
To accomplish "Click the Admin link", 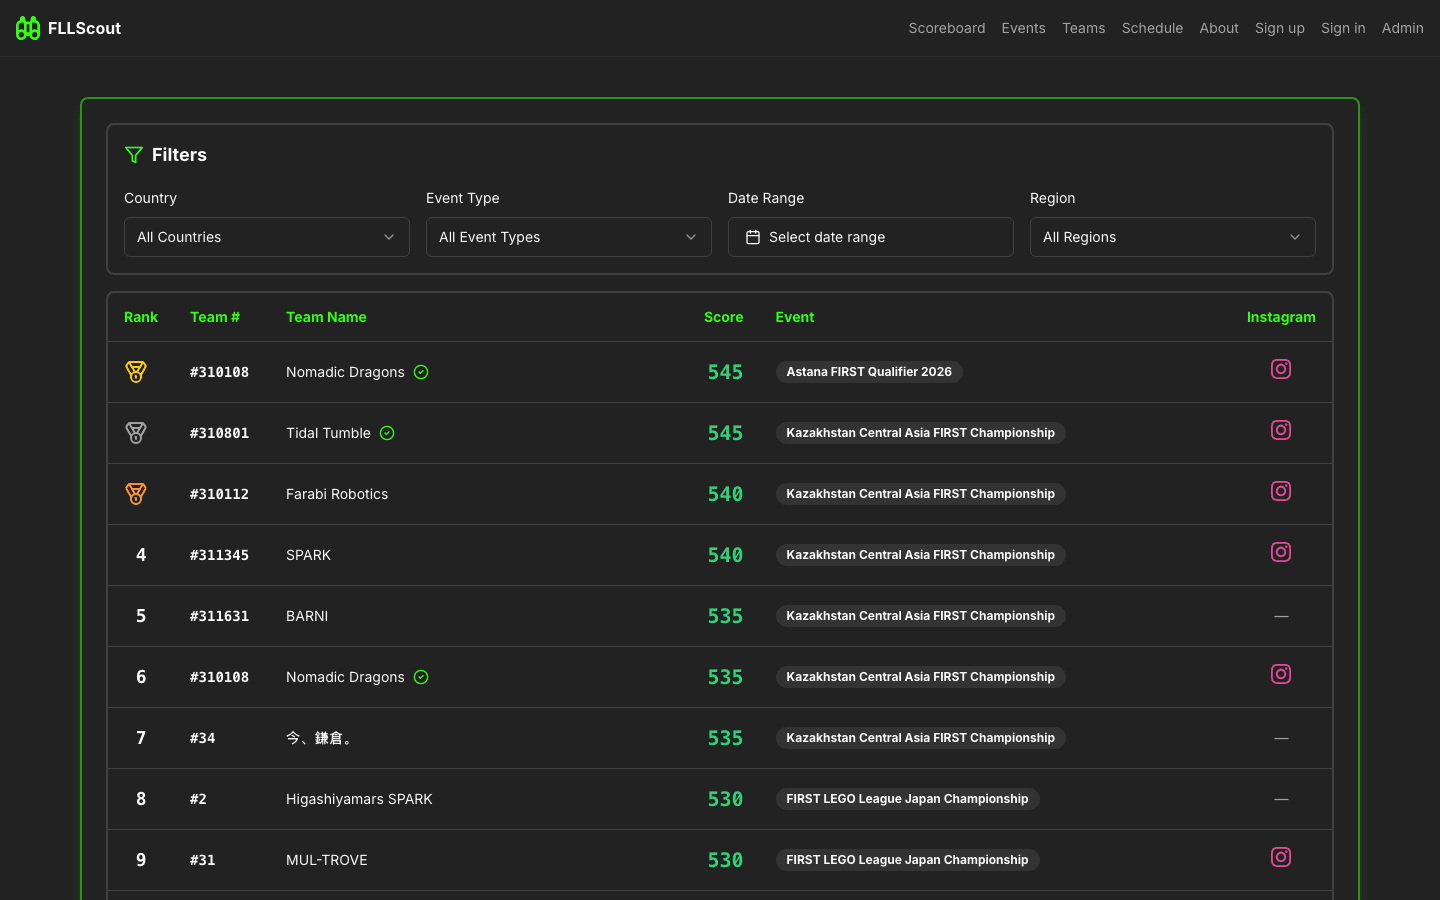I will tap(1402, 28).
